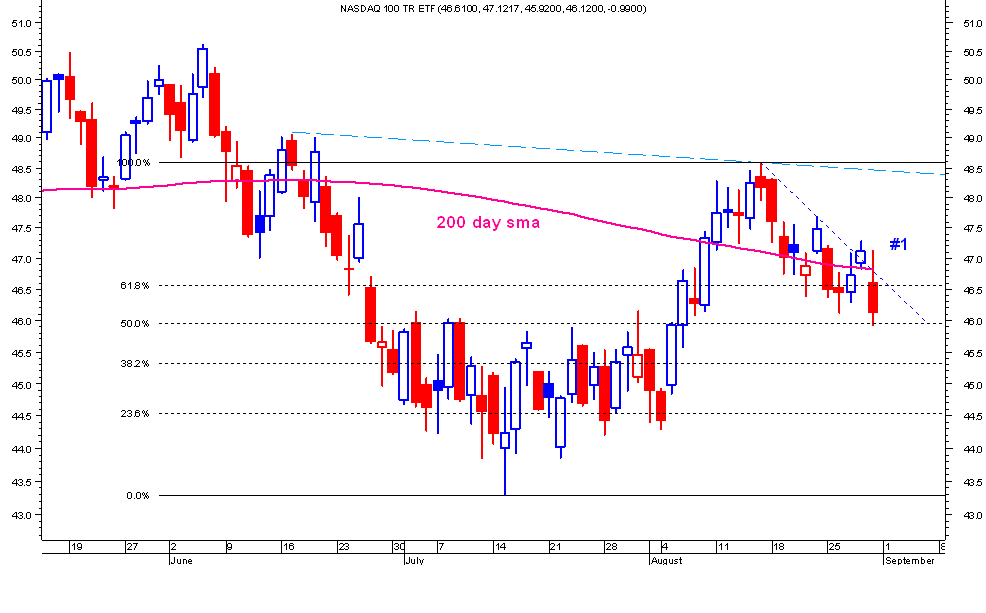This screenshot has height=613, width=986.
Task: Click the '#1' annotation label
Action: point(899,244)
